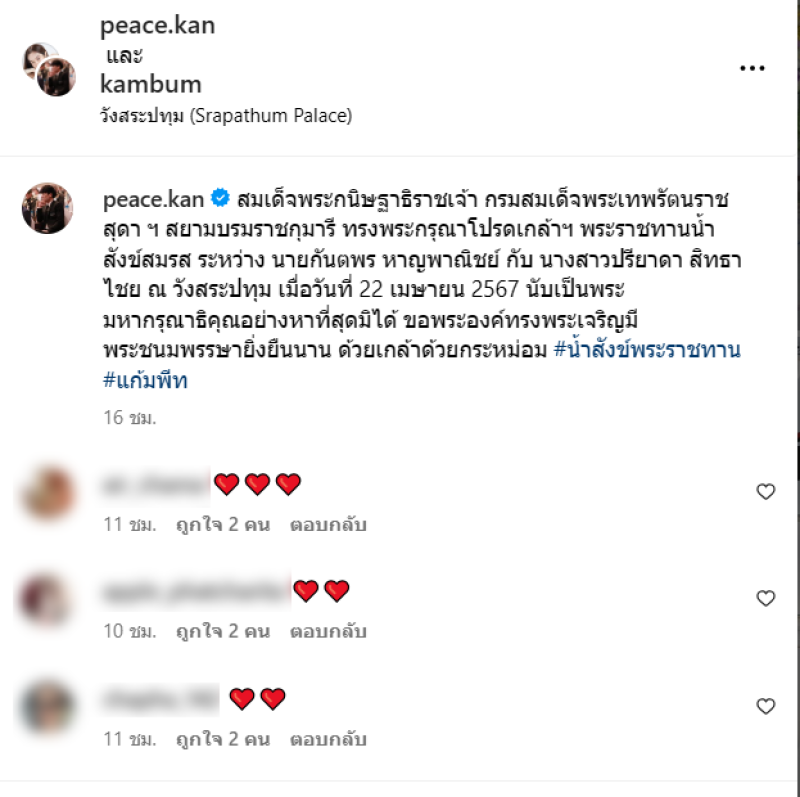The height and width of the screenshot is (797, 800).
Task: Open the first commenter's blurred avatar
Action: tap(48, 493)
